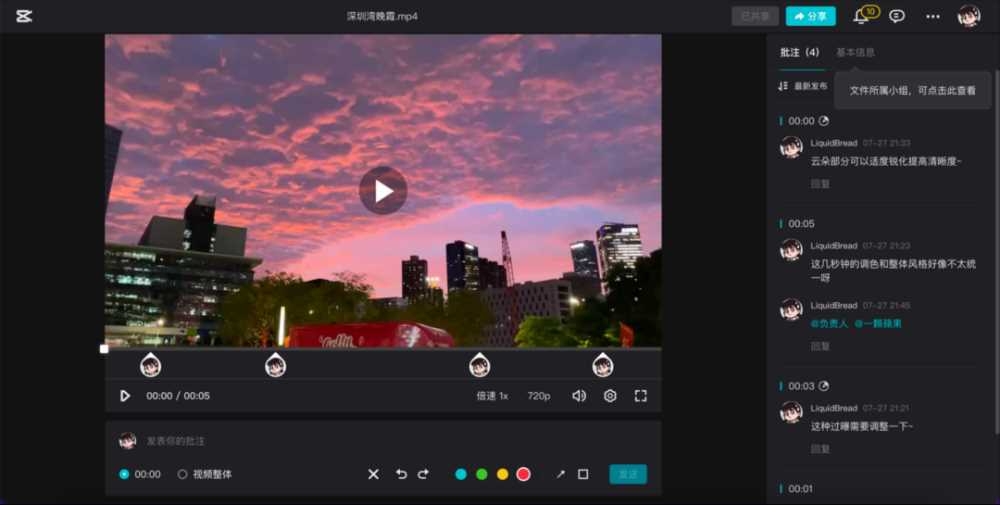Open the 最新发布 sort order dropdown
Viewport: 1000px width, 505px height.
point(803,86)
